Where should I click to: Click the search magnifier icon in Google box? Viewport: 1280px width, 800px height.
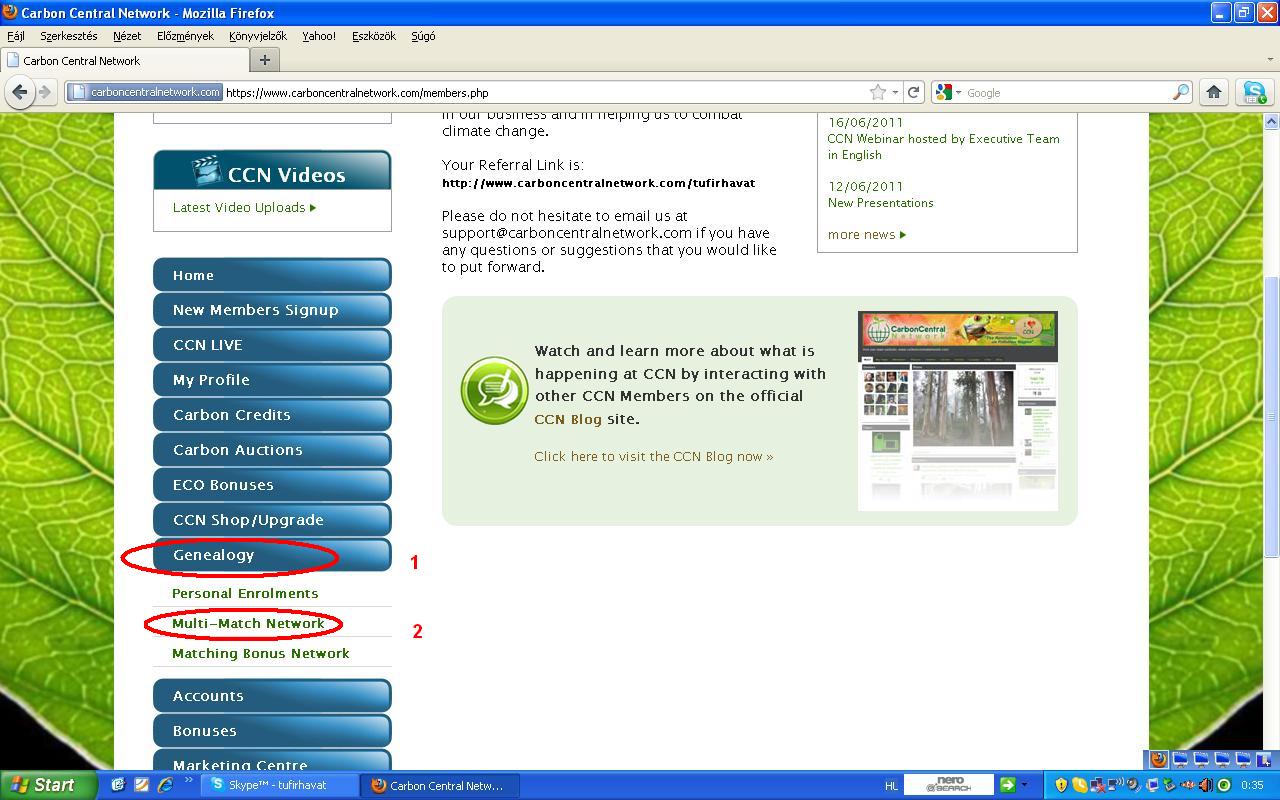pos(1181,92)
